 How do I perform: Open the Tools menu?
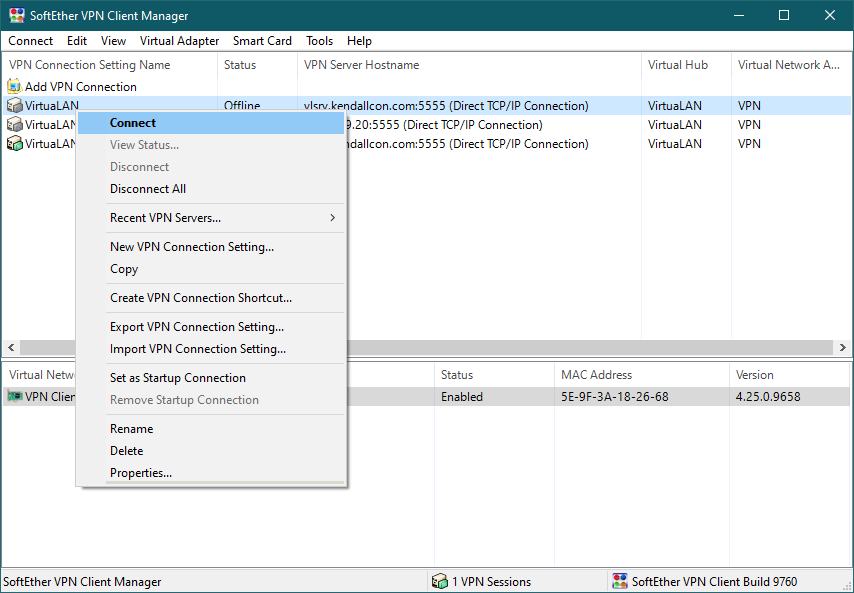tap(320, 41)
